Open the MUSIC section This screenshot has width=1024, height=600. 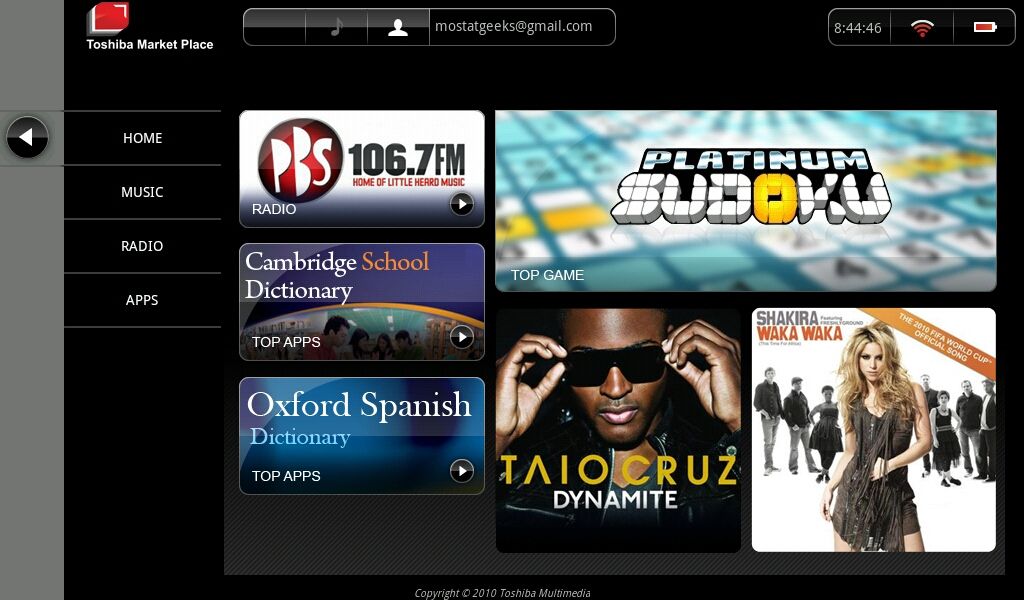[x=142, y=192]
